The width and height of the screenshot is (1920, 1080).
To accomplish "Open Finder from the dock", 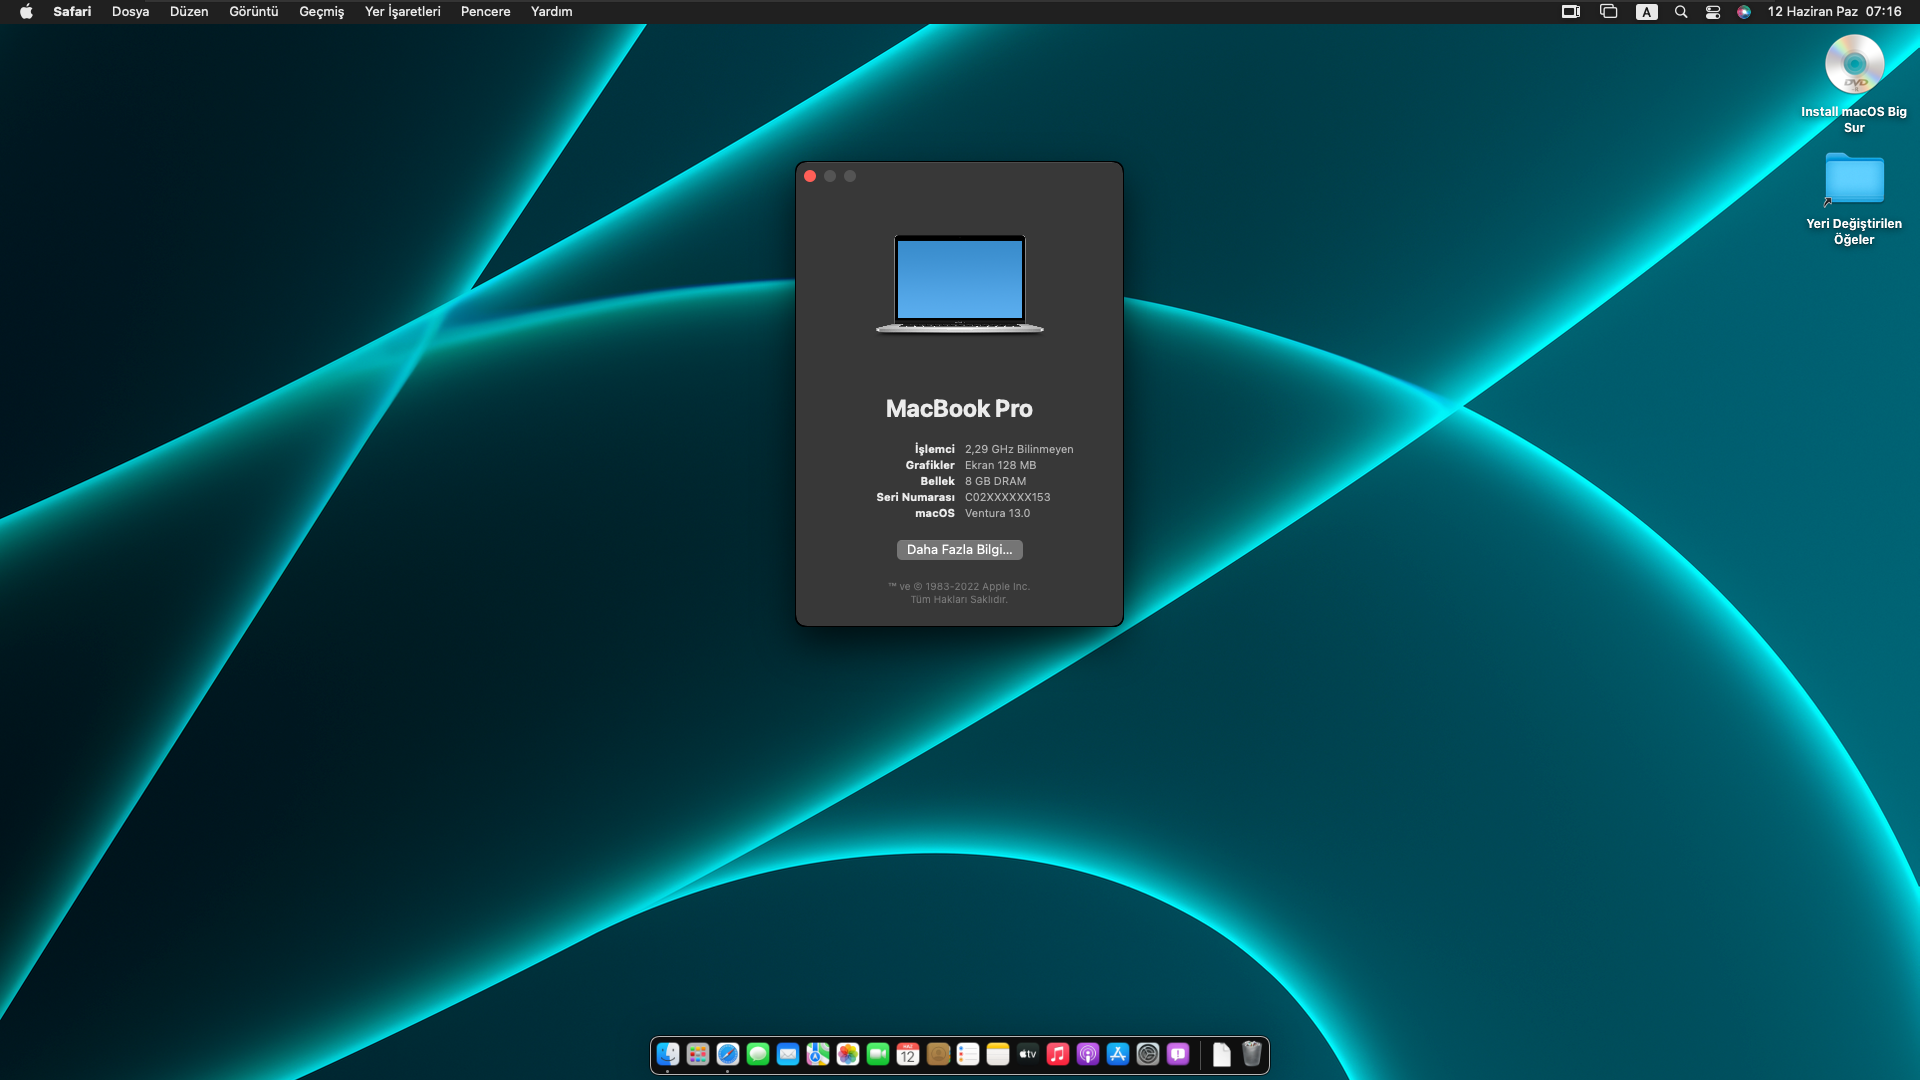I will [668, 1054].
